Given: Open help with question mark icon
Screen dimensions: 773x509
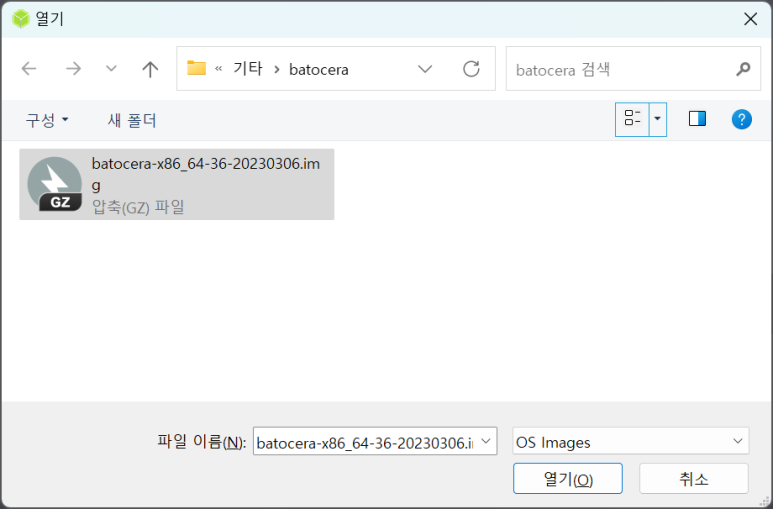Looking at the screenshot, I should (x=741, y=119).
